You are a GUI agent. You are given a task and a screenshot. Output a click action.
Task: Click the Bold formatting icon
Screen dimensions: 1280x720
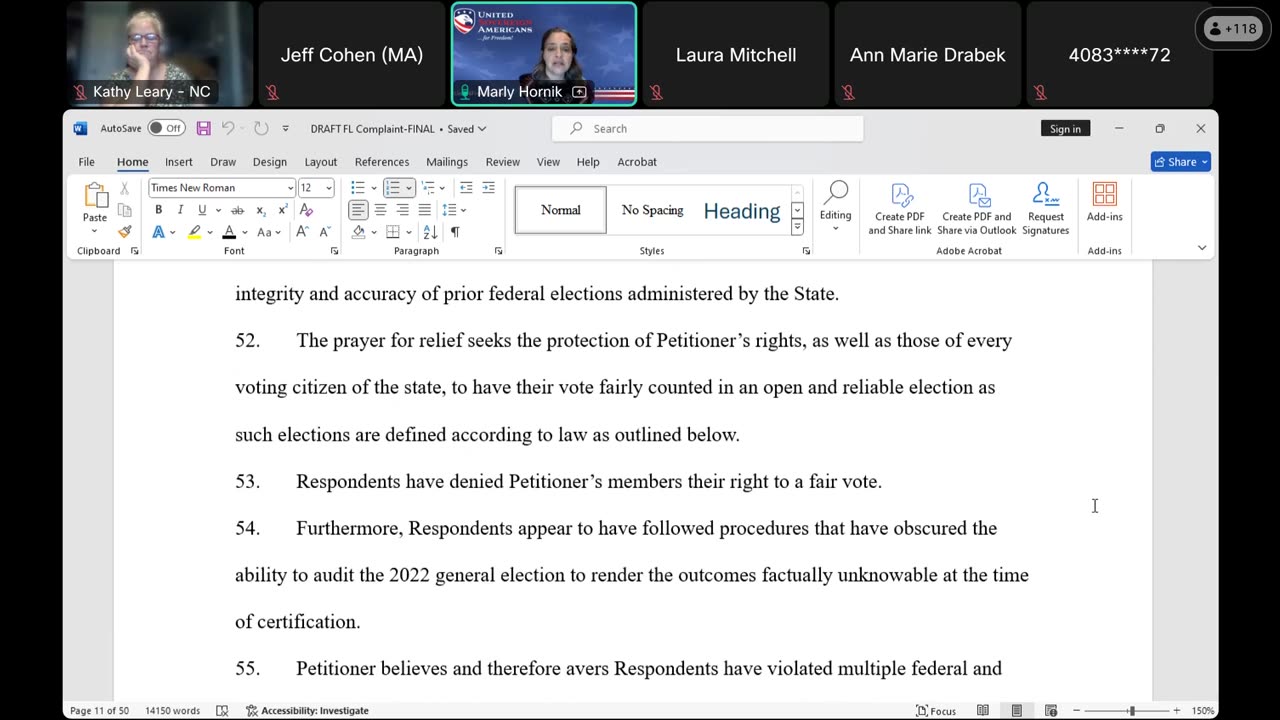(158, 210)
